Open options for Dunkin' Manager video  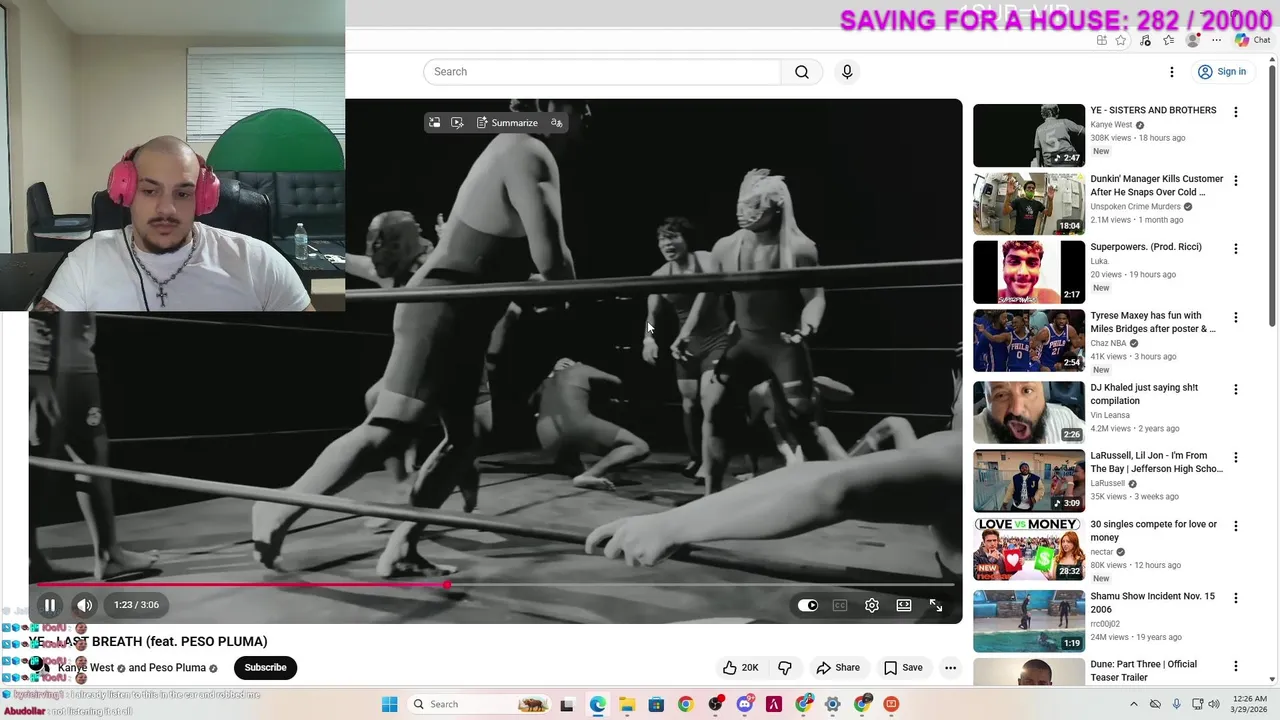(1236, 181)
